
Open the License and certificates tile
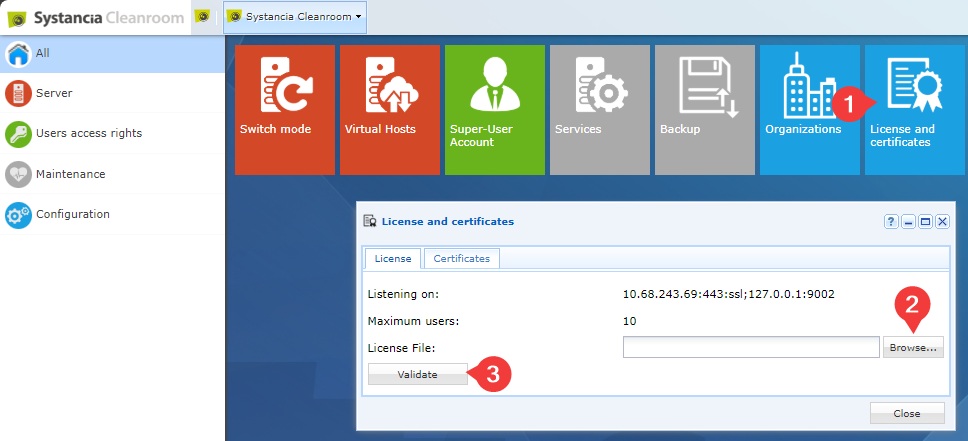(914, 110)
